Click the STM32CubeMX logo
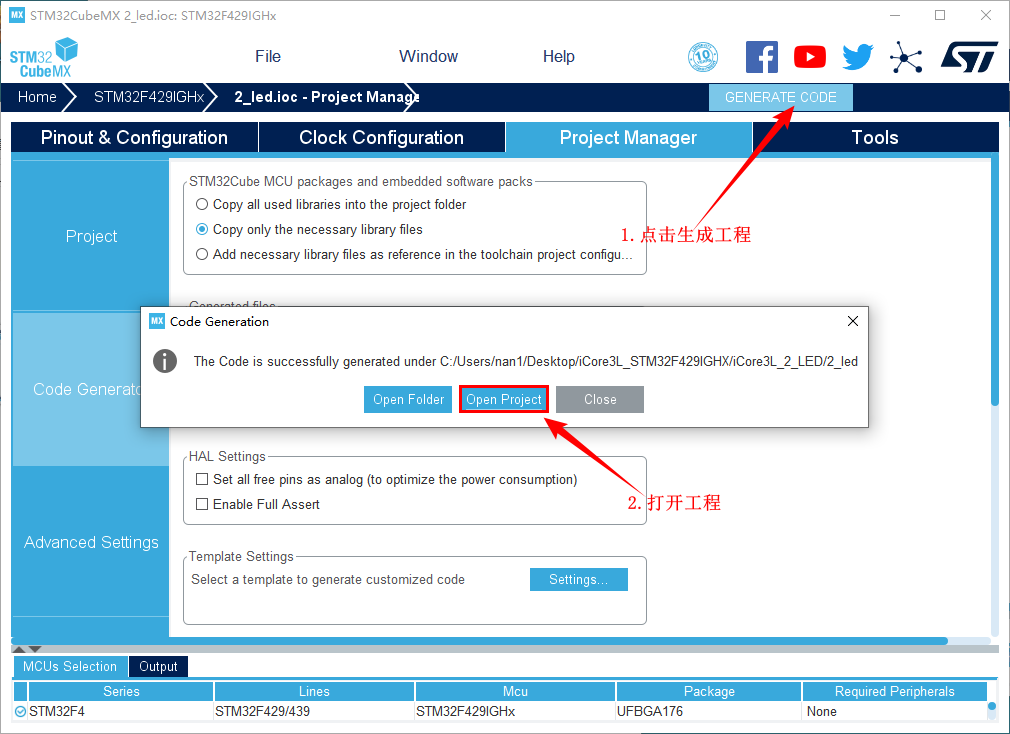 44,57
